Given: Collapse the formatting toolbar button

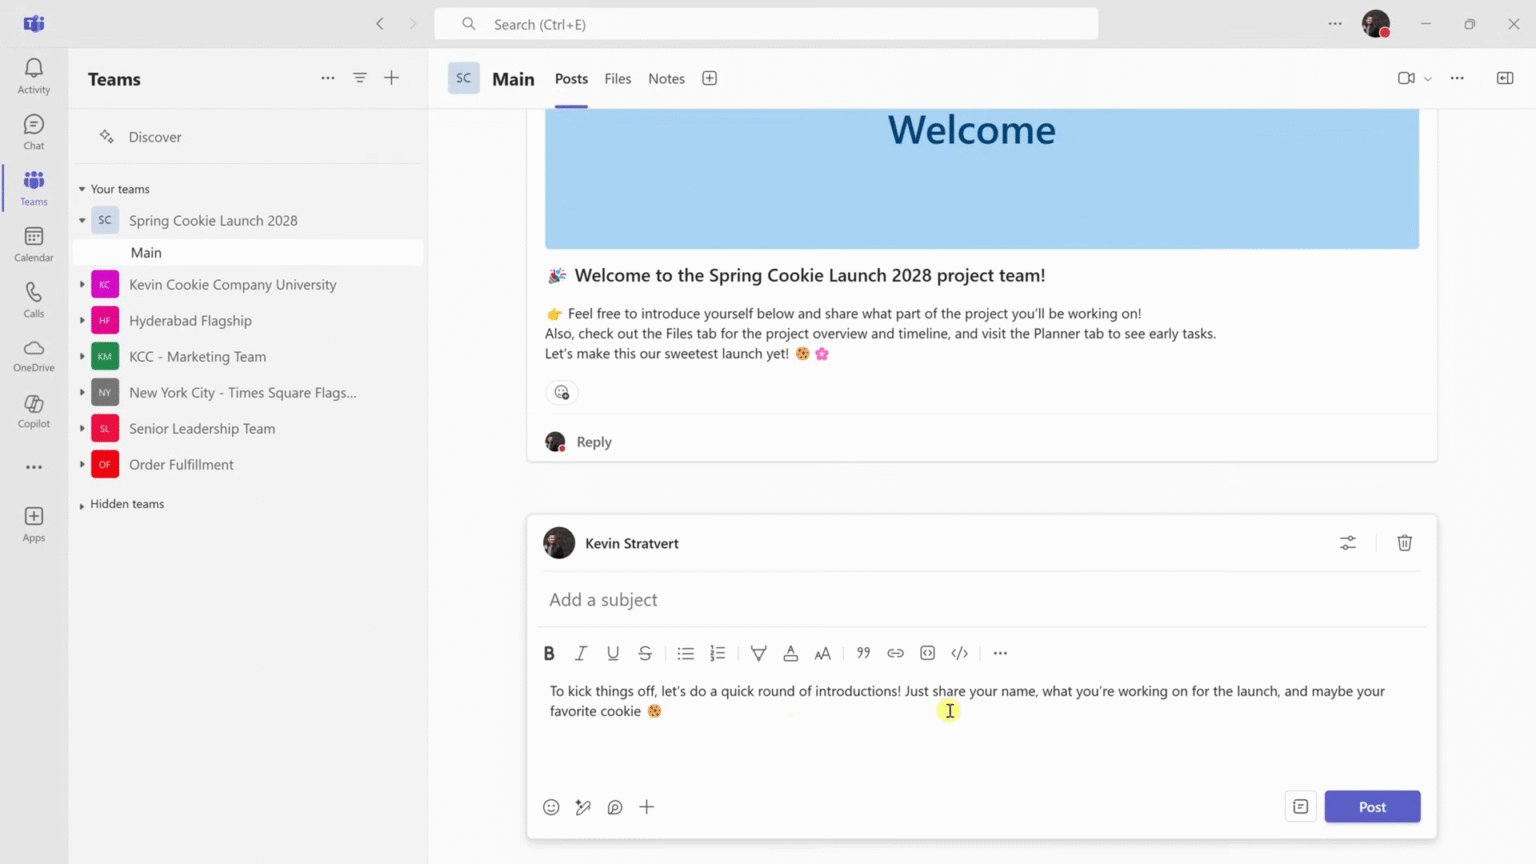Looking at the screenshot, I should [x=1301, y=807].
